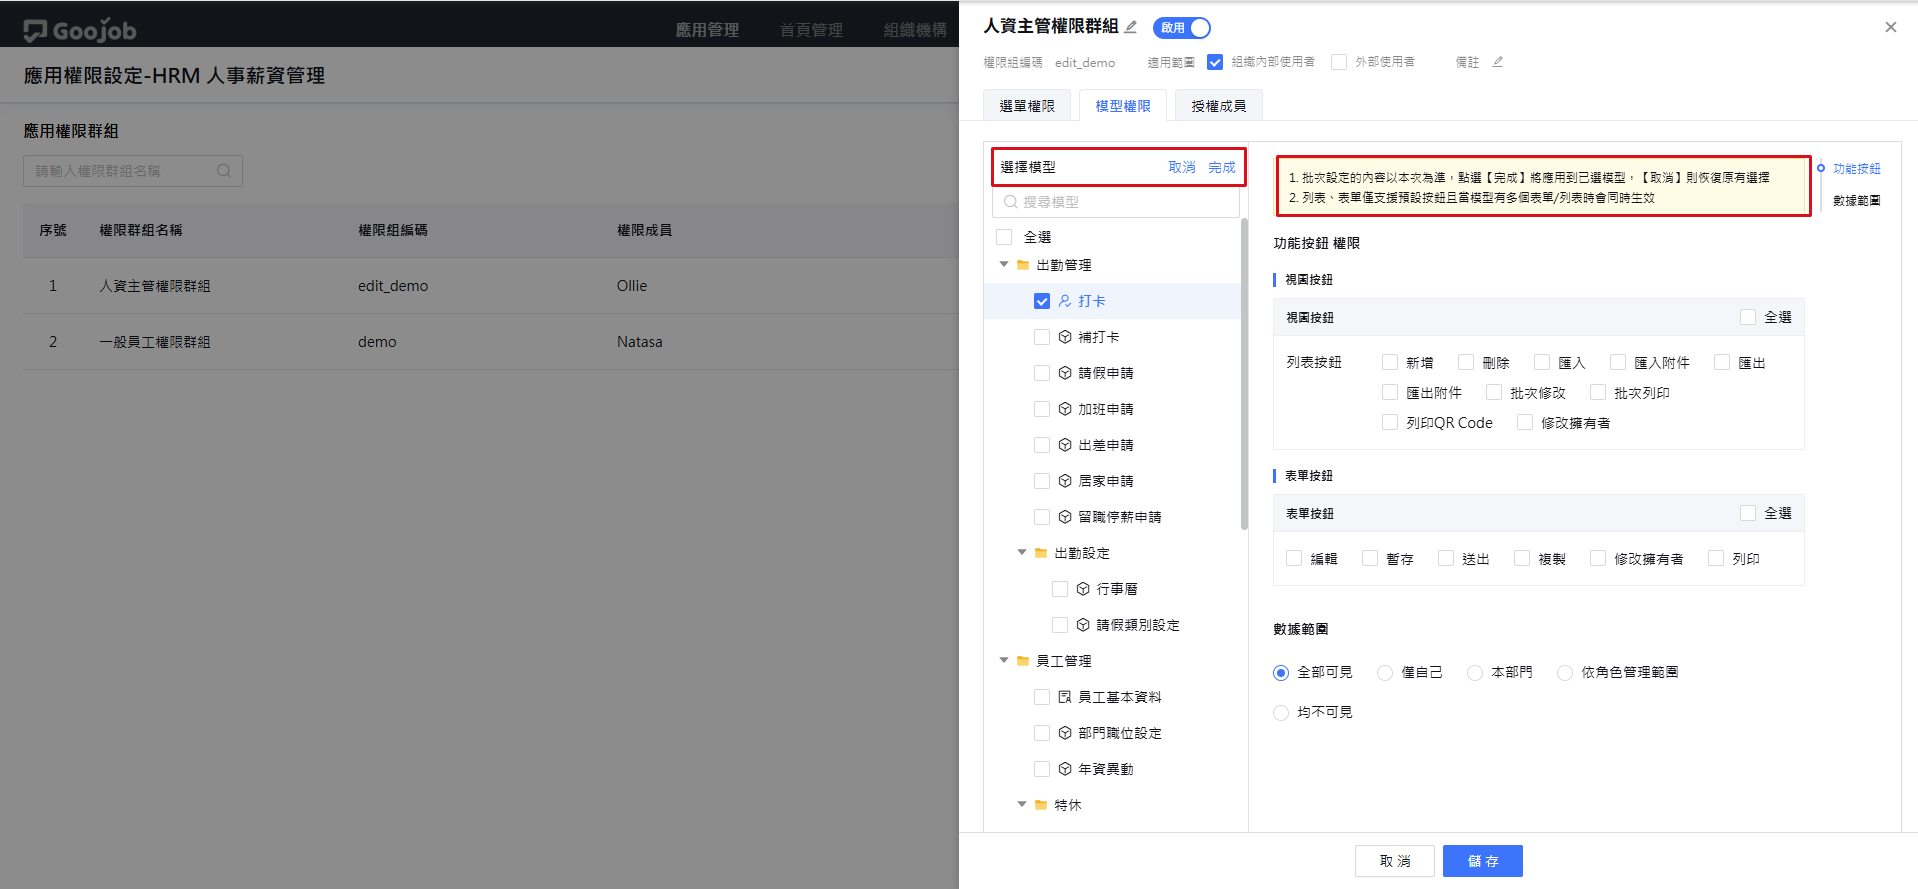Focus the 搜尋模型 search field

click(x=1116, y=202)
